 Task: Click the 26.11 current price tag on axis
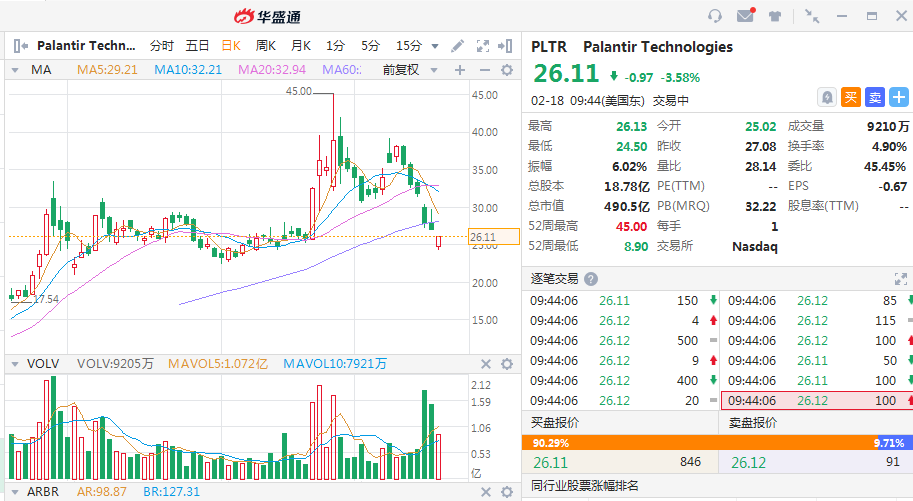pos(494,237)
